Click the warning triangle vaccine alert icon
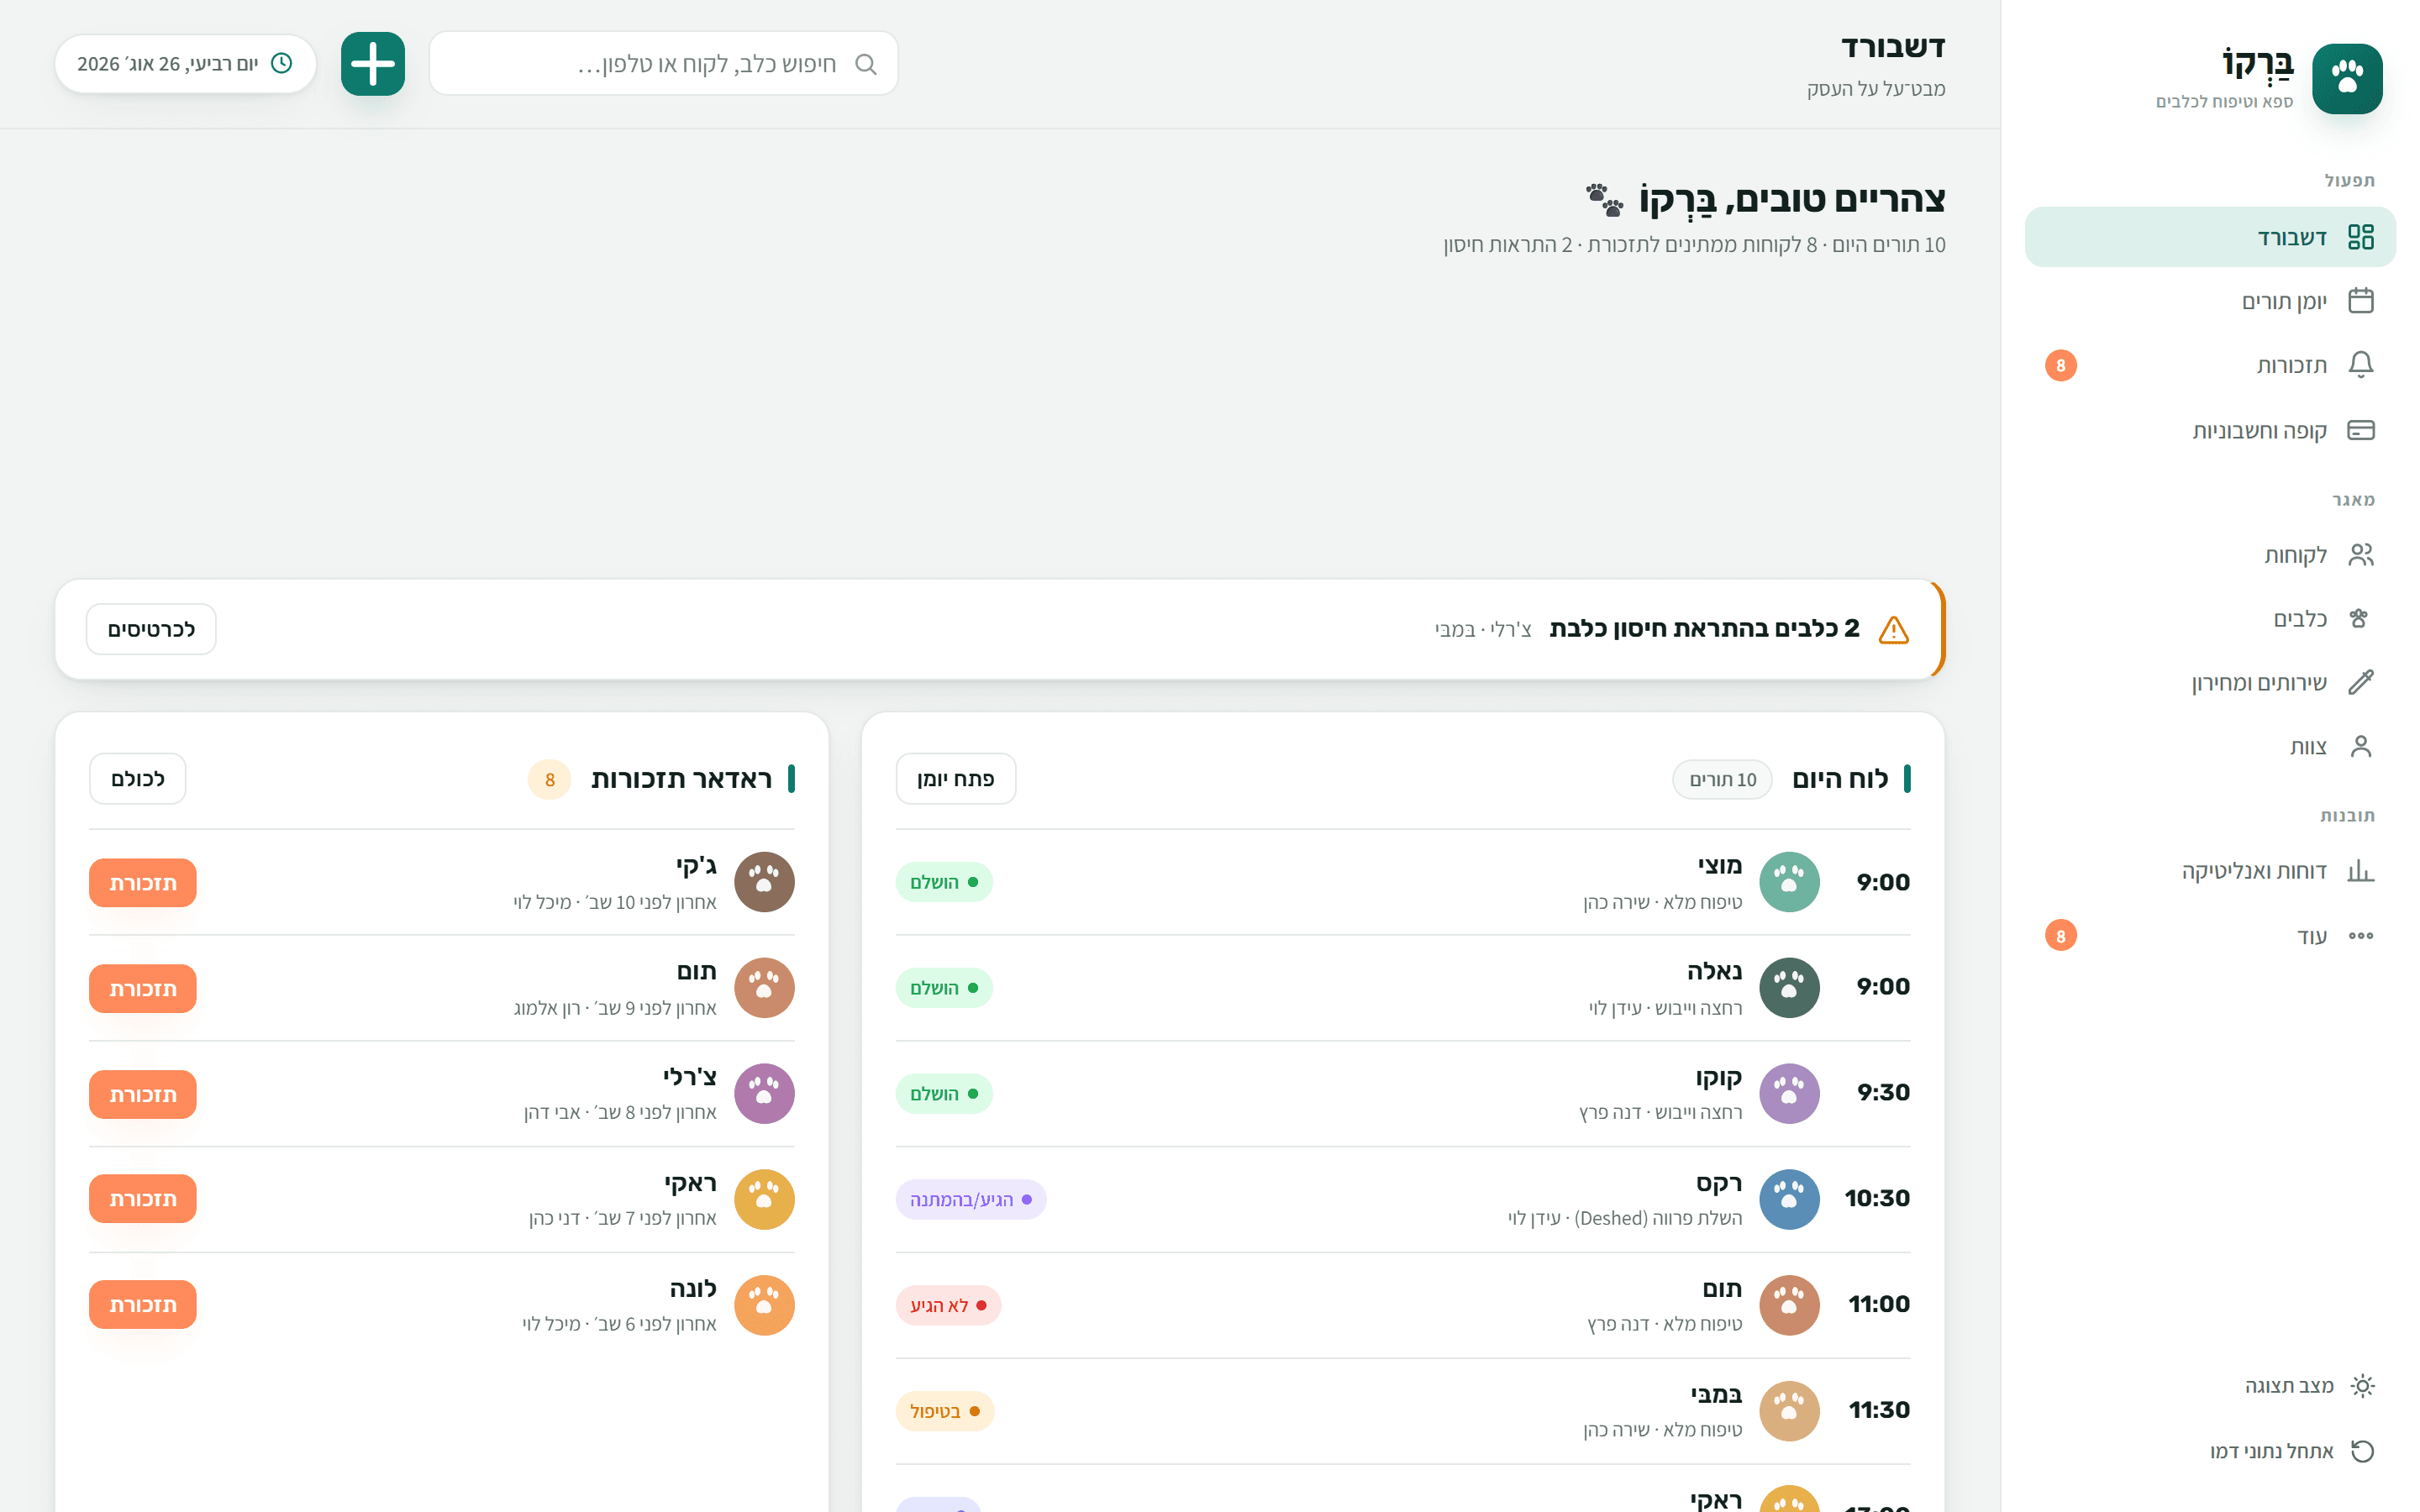 (x=1893, y=630)
